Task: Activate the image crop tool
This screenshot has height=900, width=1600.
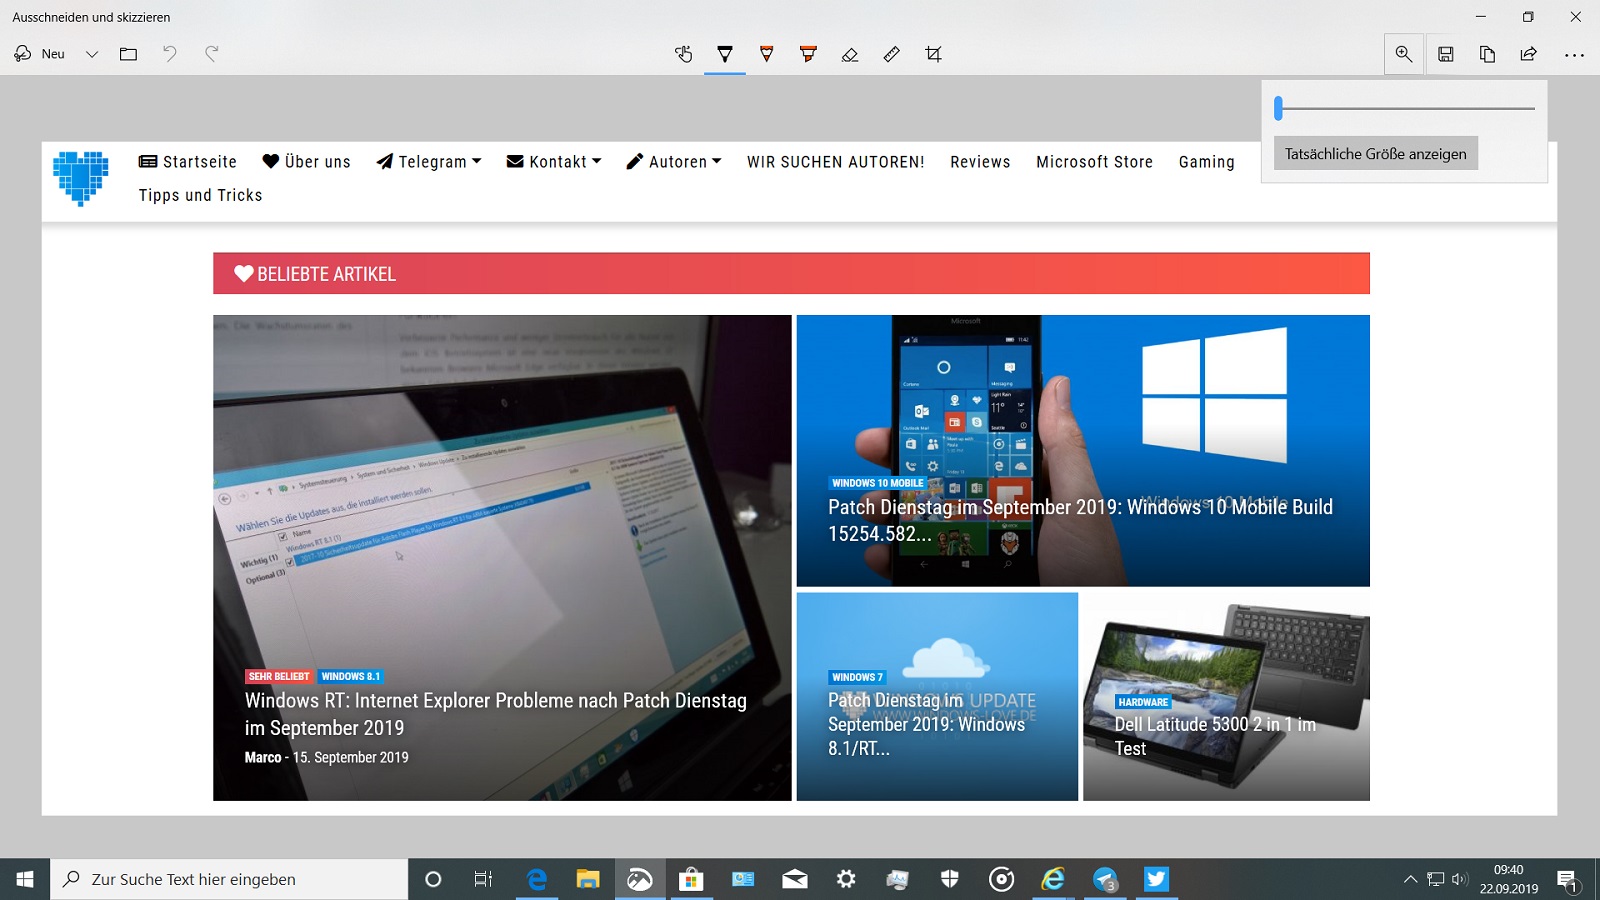Action: 934,54
